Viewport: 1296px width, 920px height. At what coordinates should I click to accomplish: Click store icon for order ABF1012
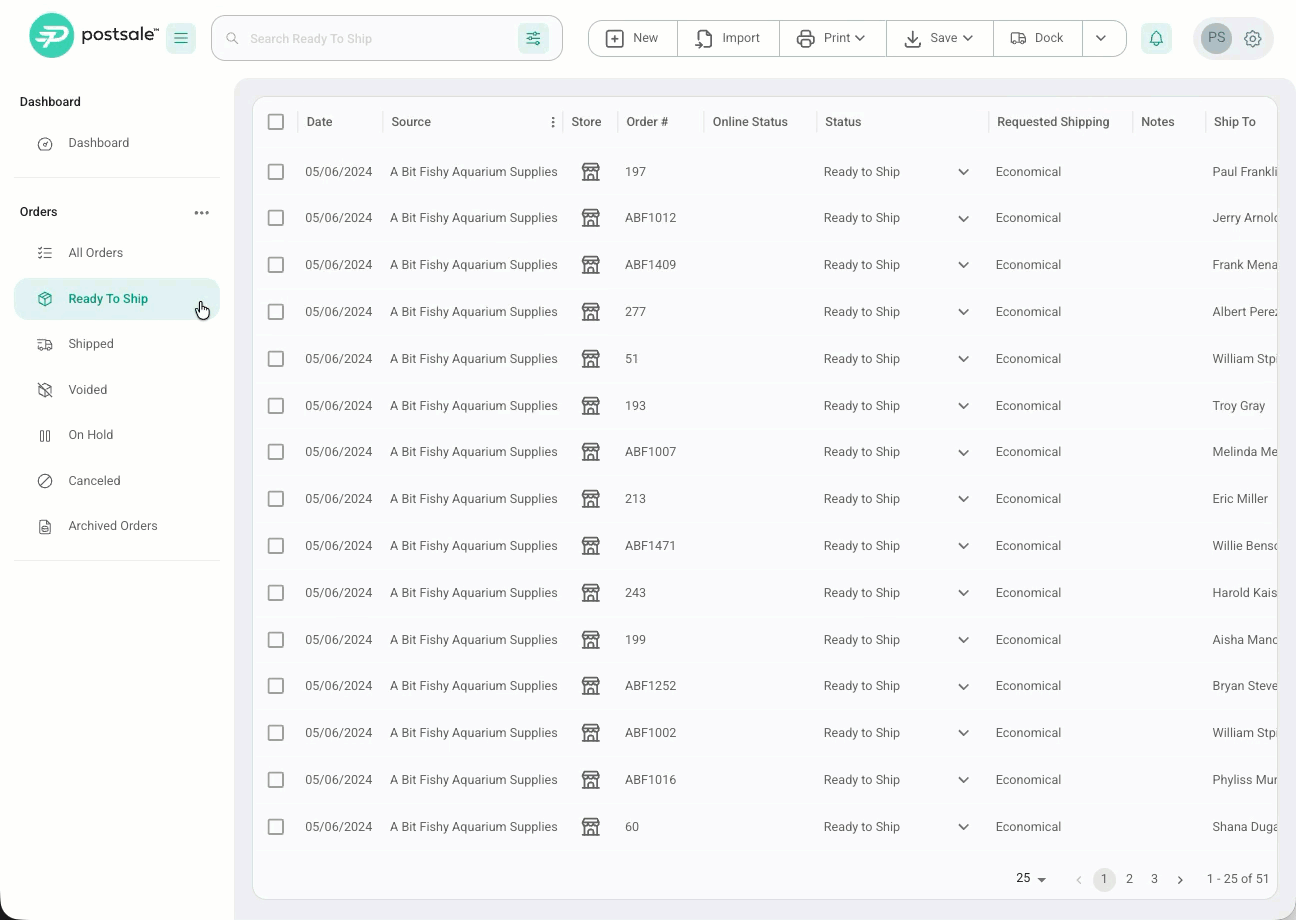[591, 218]
